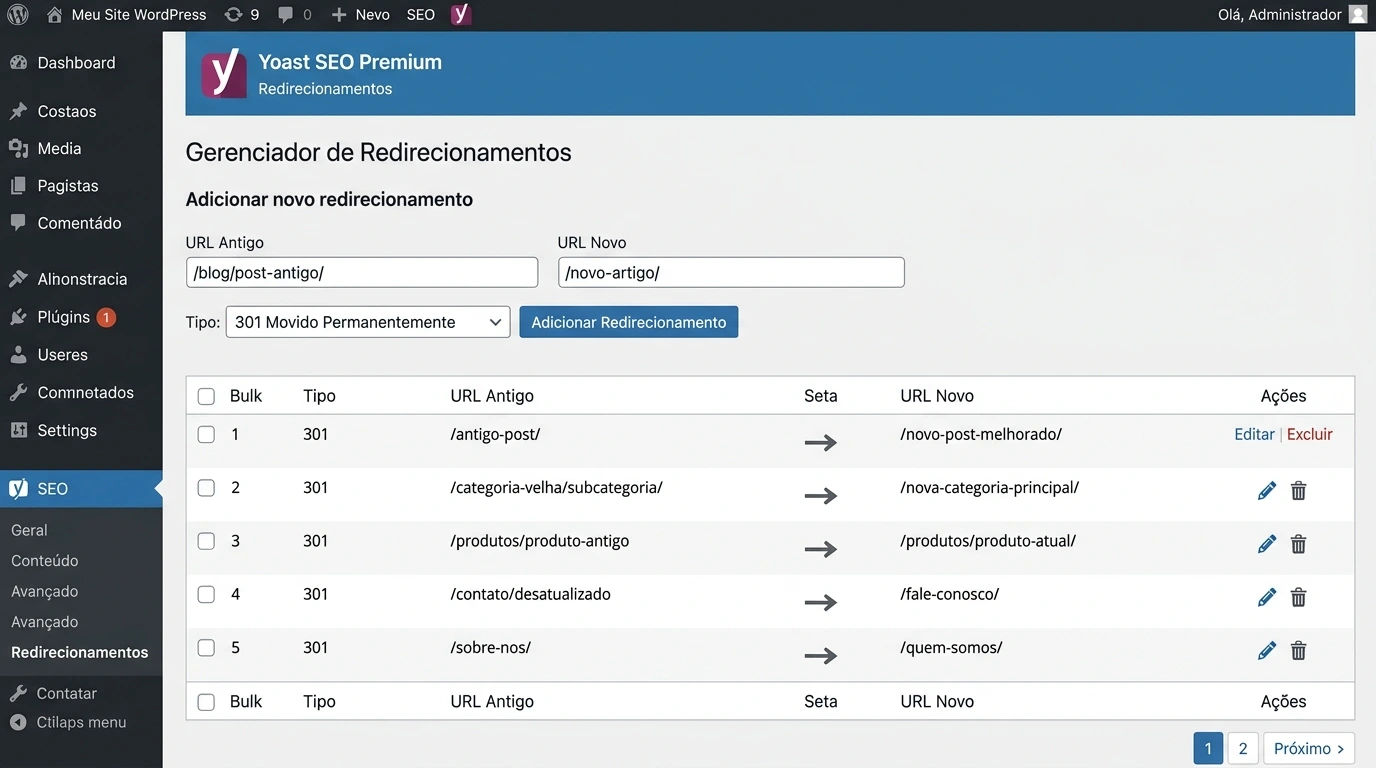The image size is (1376, 768).
Task: Click the Contatar wrench icon
Action: click(18, 693)
